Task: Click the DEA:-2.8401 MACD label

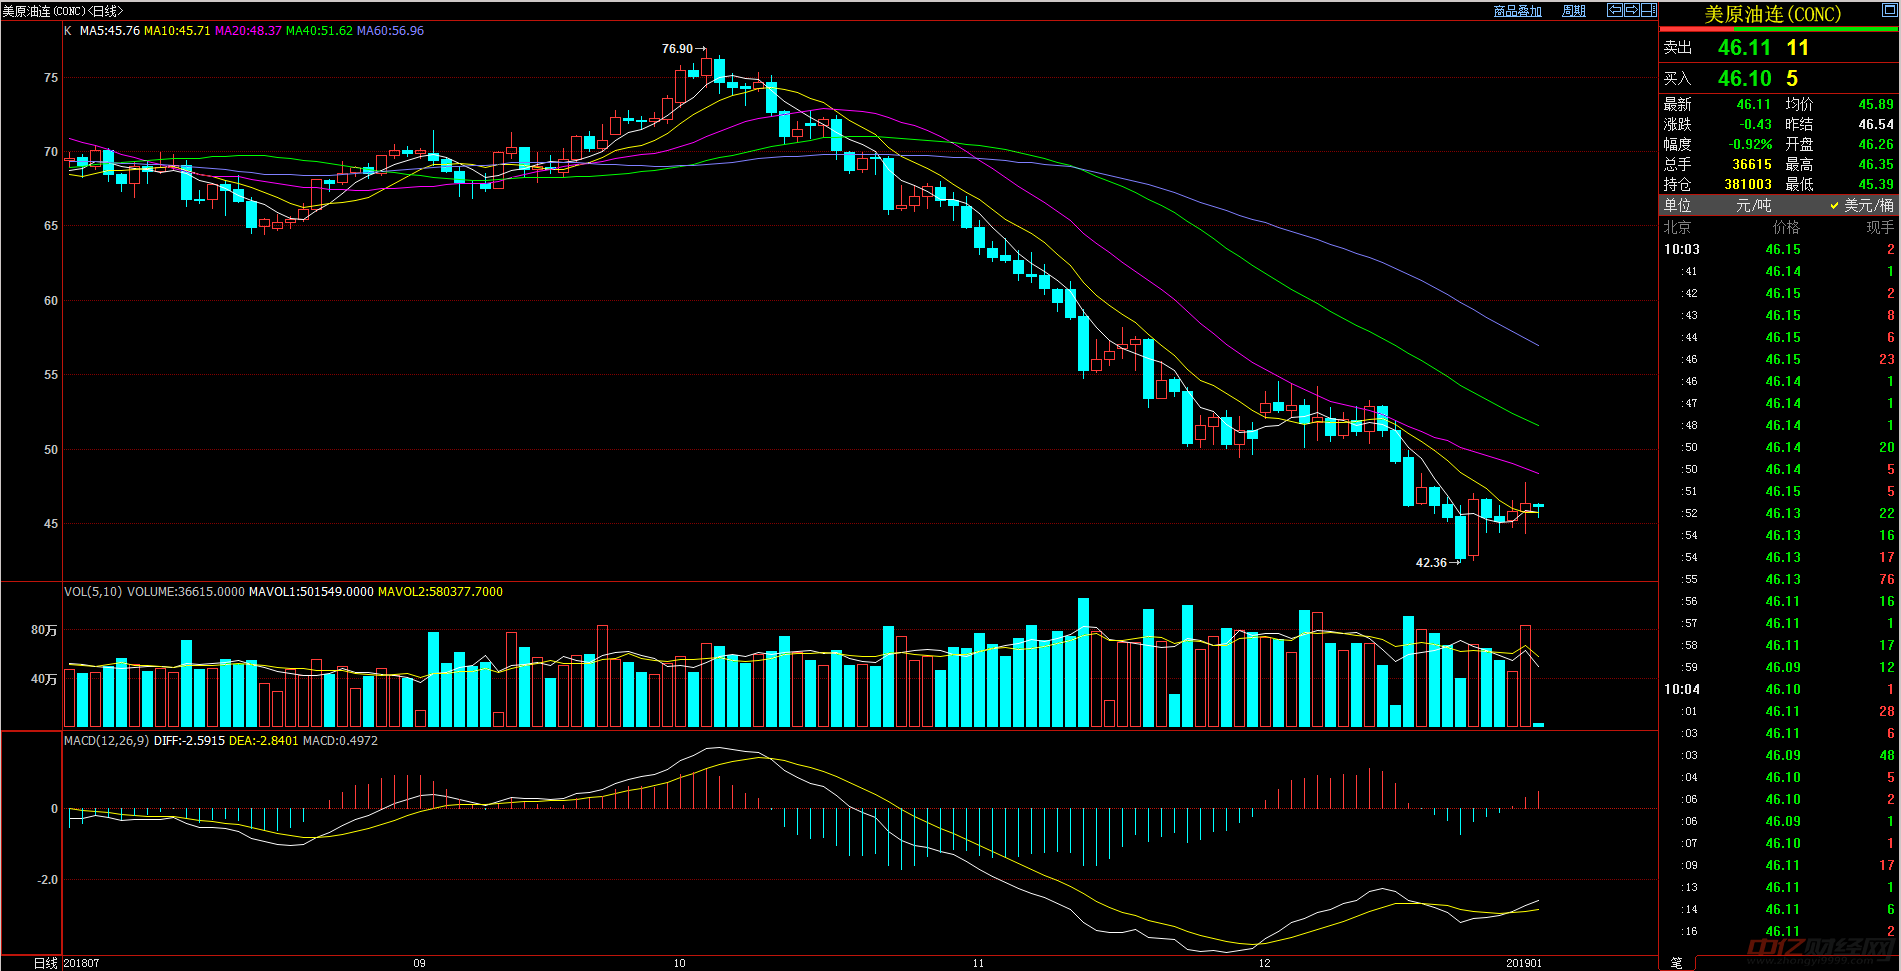Action: pos(263,741)
